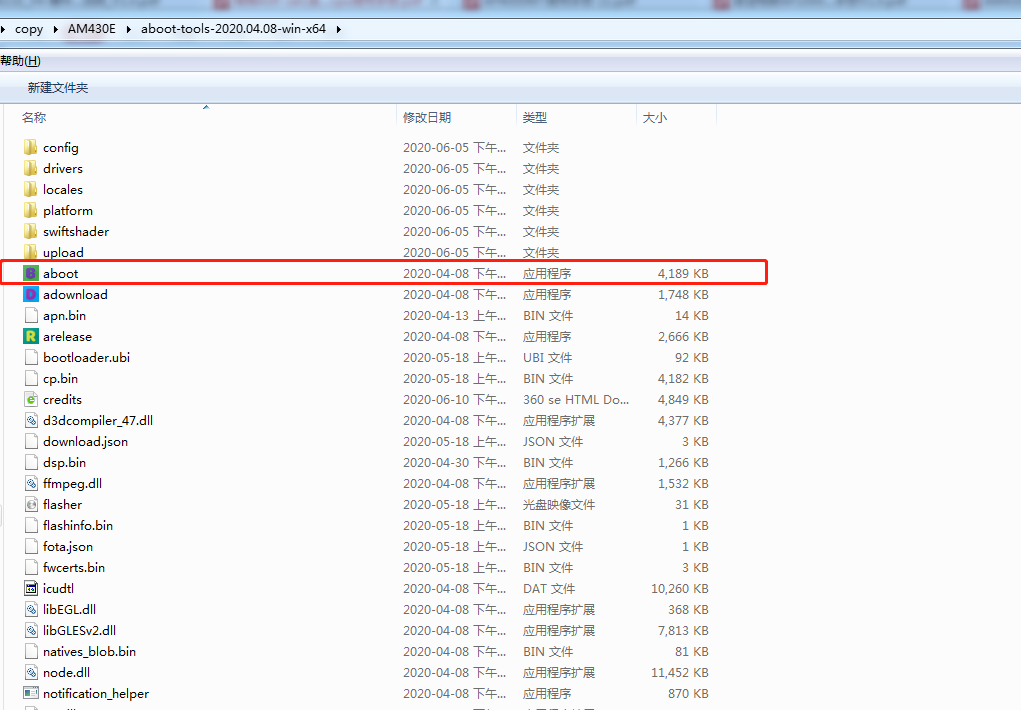Screen dimensions: 1021x710
Task: Sort by the 大小 column header
Action: (x=654, y=117)
